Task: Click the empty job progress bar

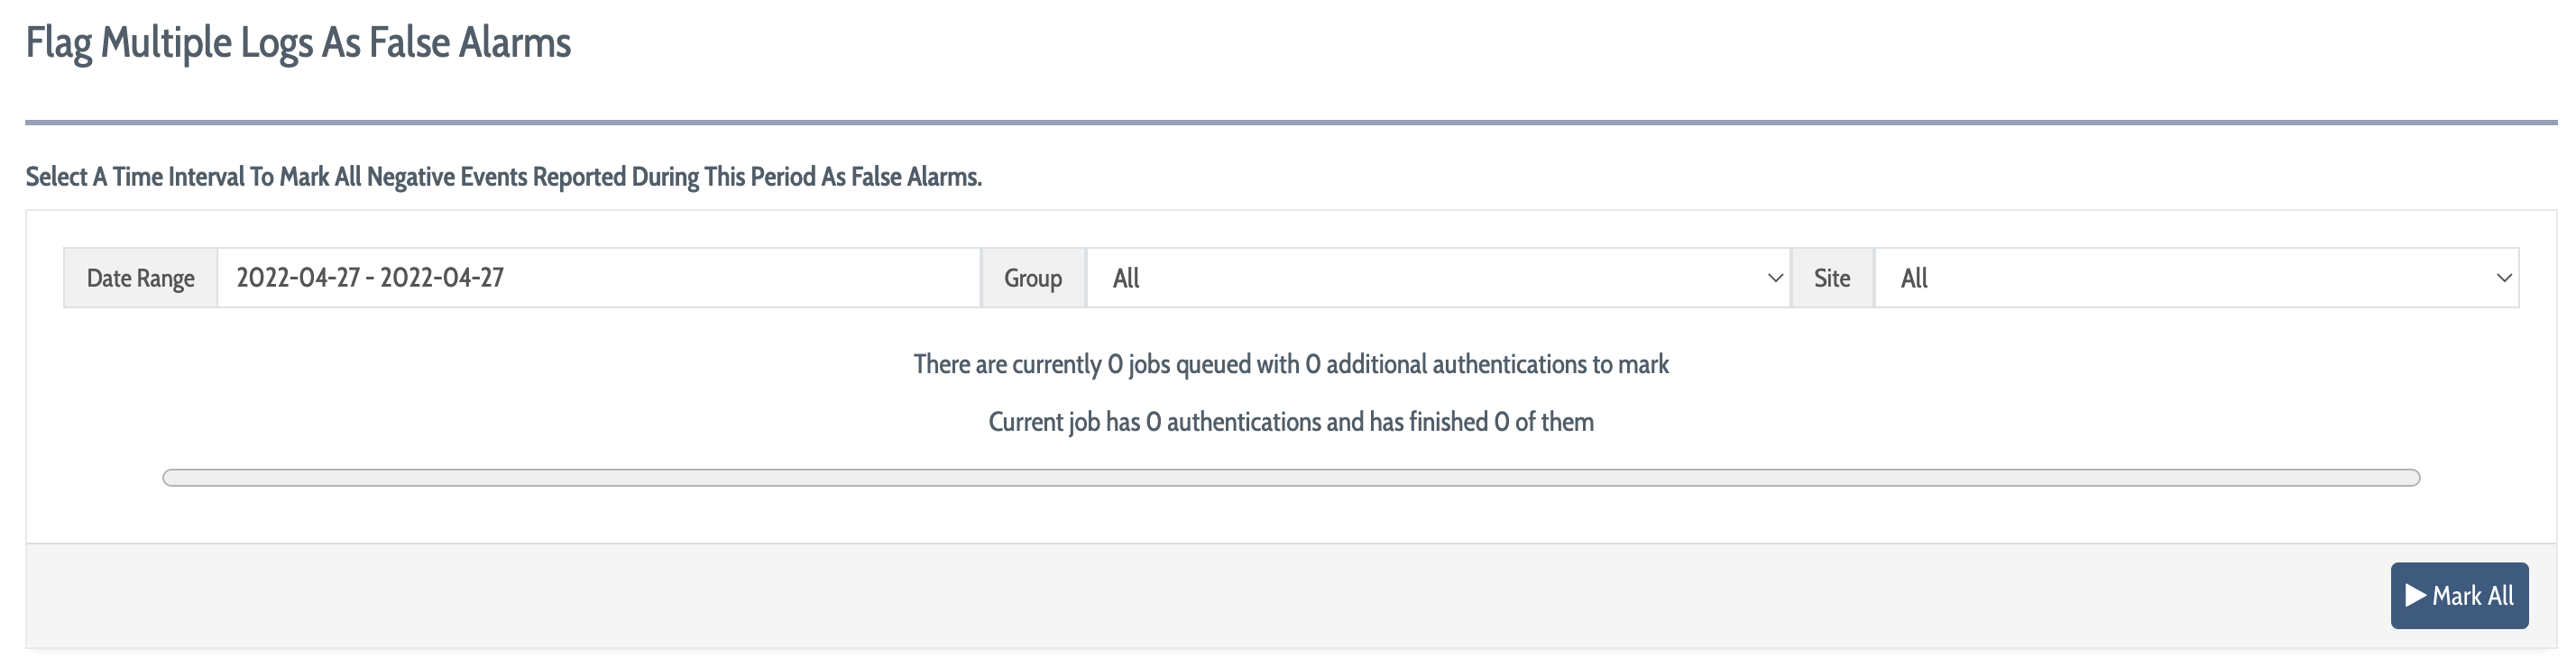Action: [1291, 478]
